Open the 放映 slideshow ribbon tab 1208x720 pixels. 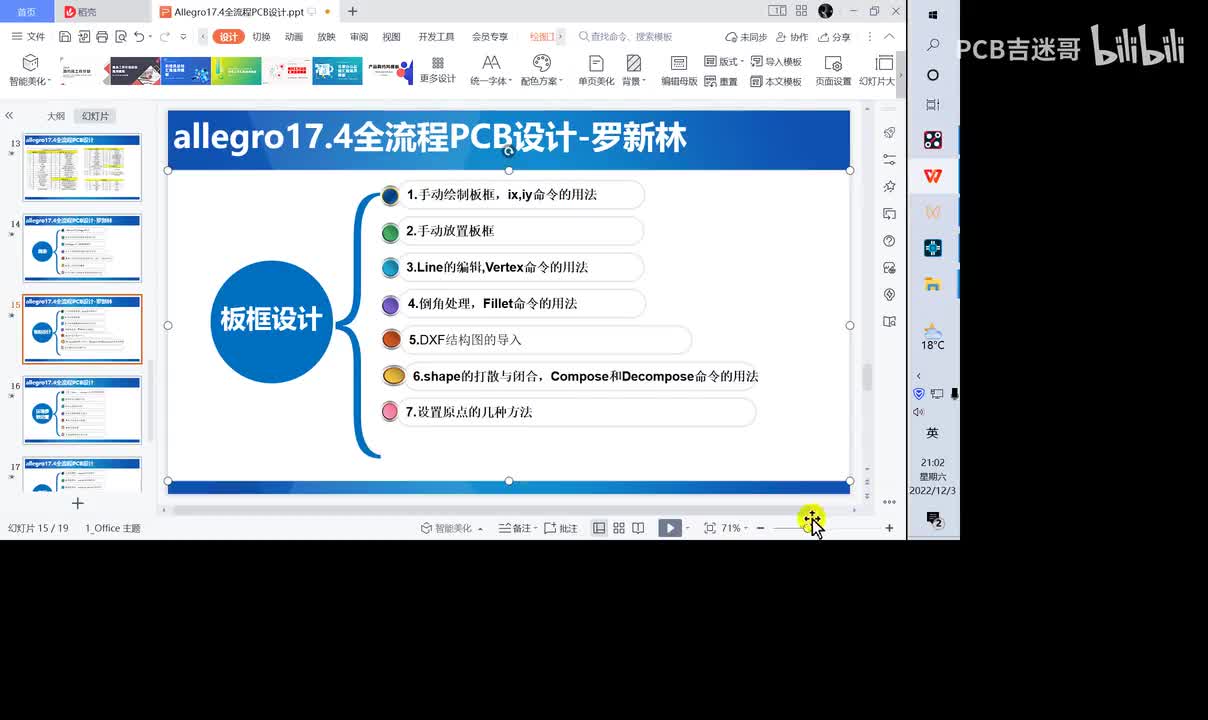coord(326,37)
